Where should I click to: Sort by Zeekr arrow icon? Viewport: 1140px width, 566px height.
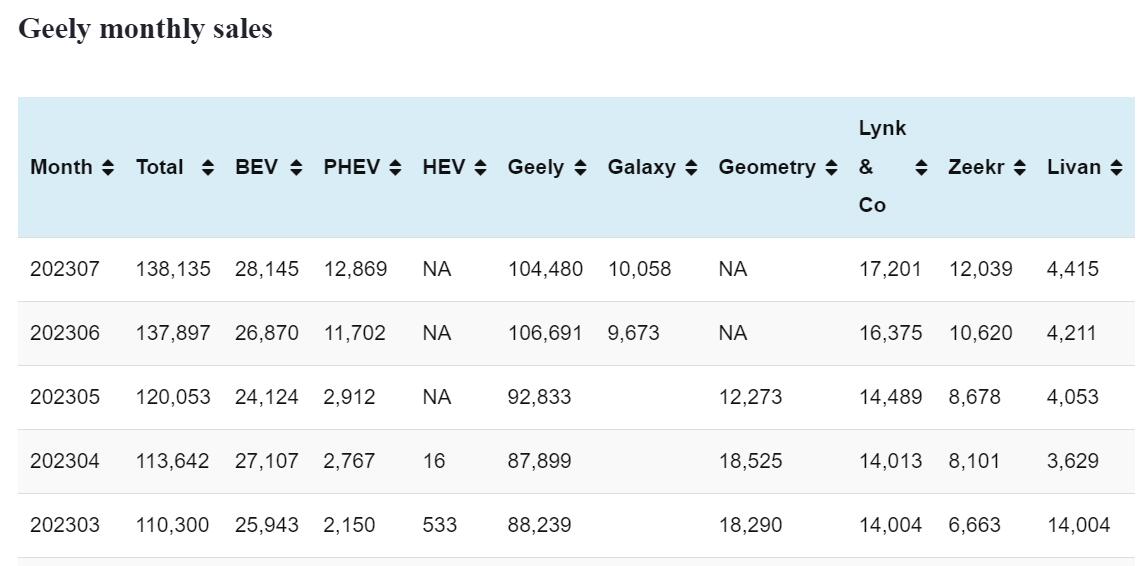pyautogui.click(x=1019, y=168)
